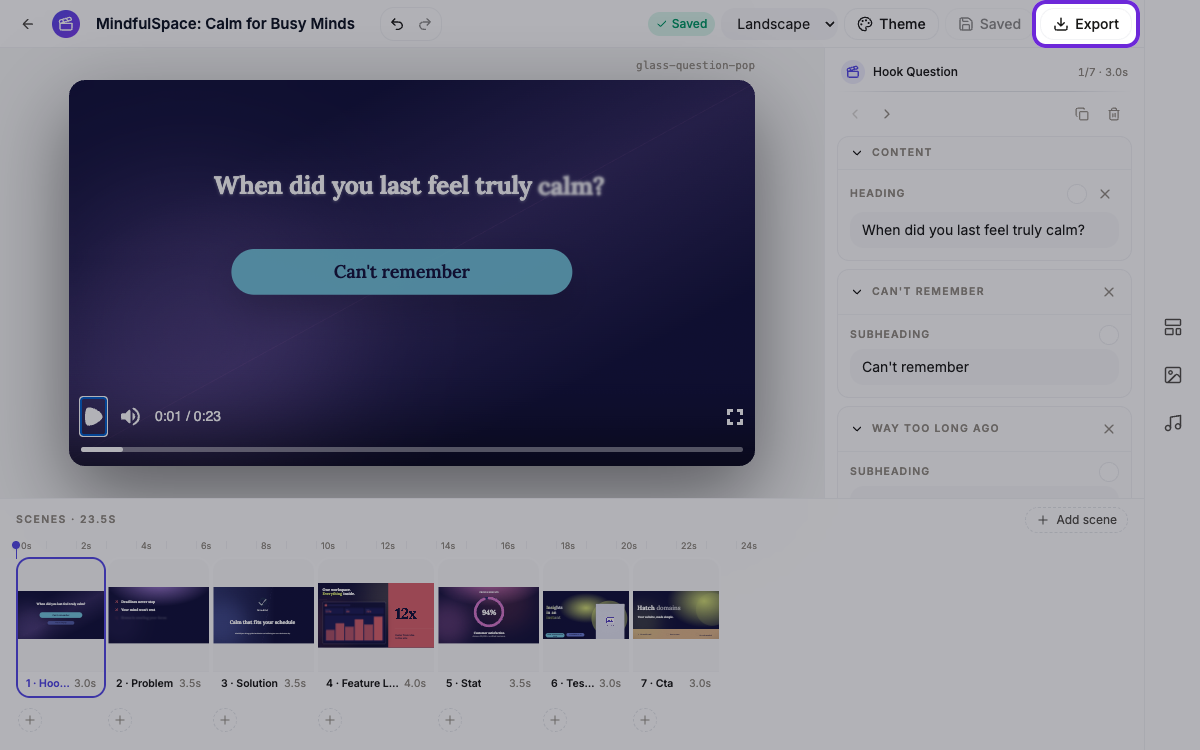This screenshot has width=1200, height=750.
Task: Open the Landscape orientation dropdown
Action: point(780,24)
